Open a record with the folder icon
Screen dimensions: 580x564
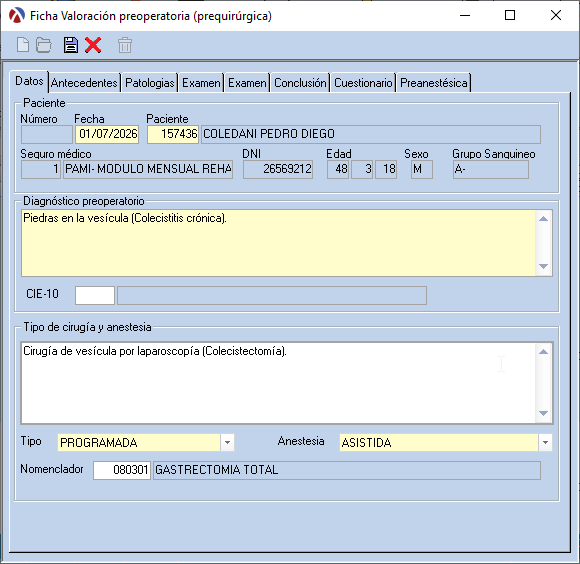pyautogui.click(x=44, y=45)
